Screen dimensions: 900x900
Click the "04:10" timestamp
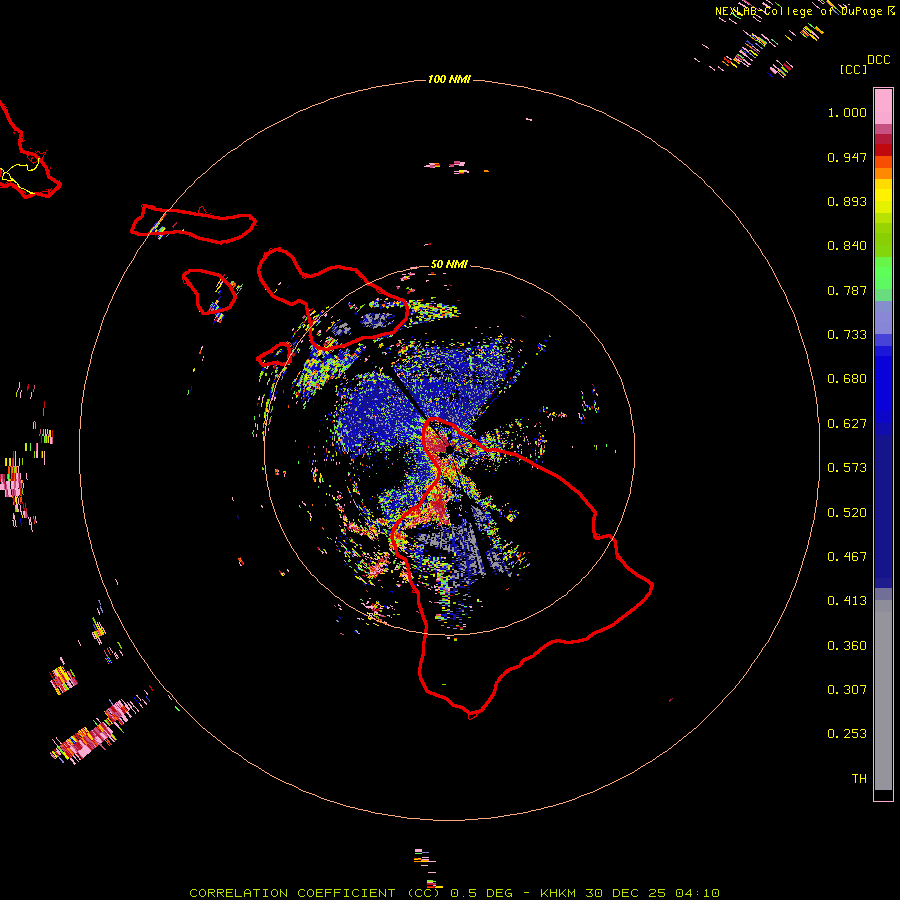tap(697, 893)
